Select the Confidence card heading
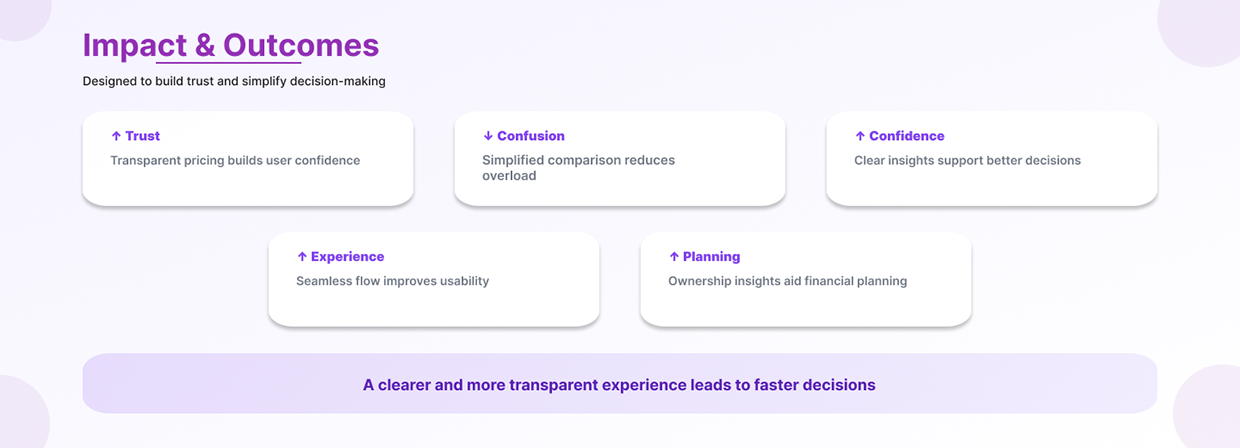This screenshot has width=1240, height=448. pyautogui.click(x=907, y=136)
